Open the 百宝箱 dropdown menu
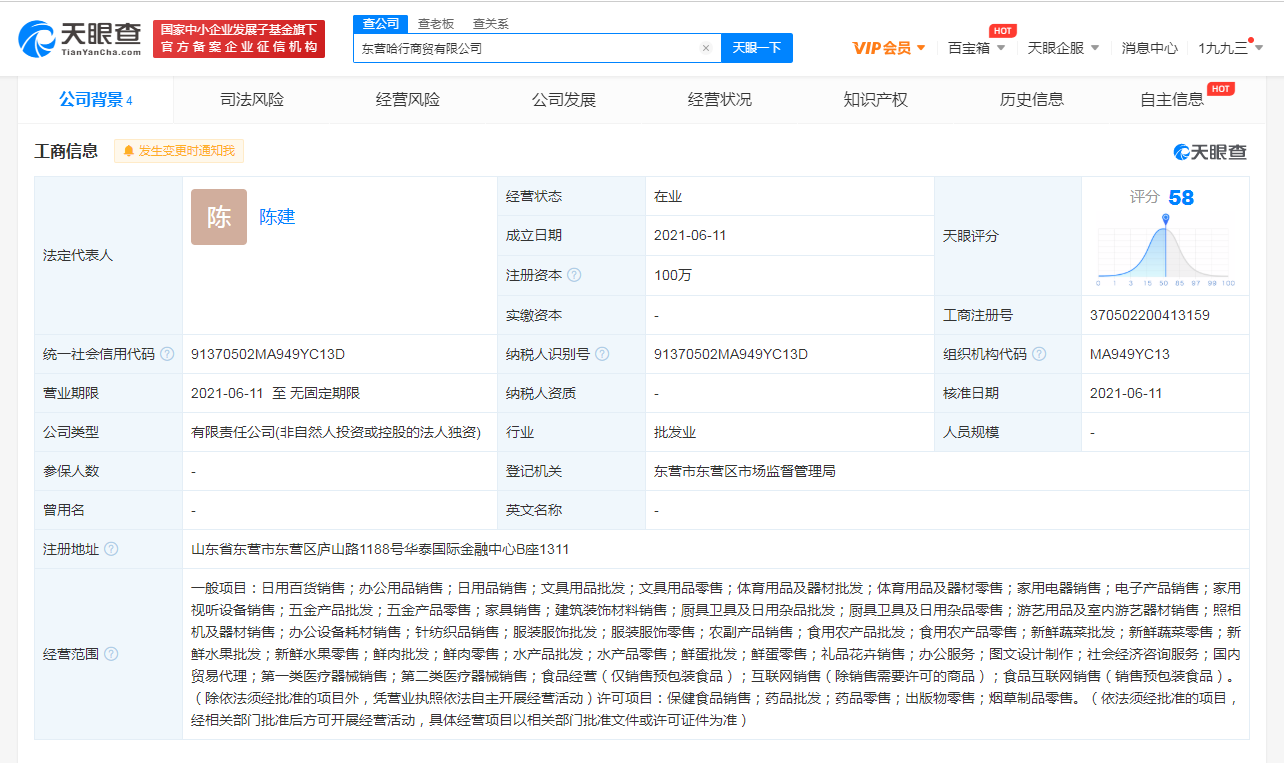1284x763 pixels. click(x=976, y=48)
